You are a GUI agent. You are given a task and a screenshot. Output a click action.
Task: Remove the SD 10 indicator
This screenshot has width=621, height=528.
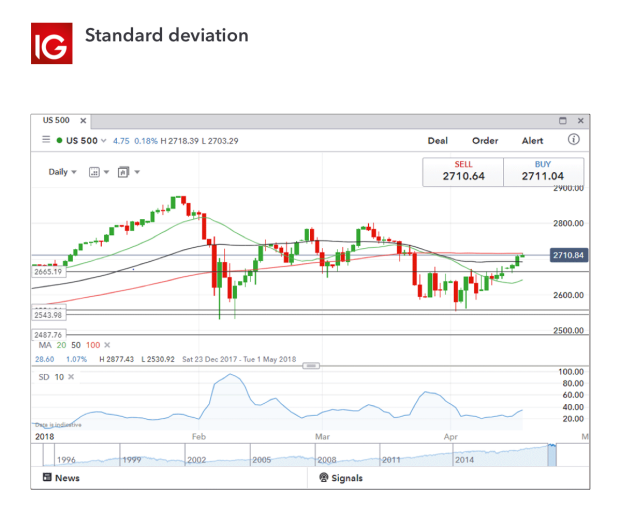tap(71, 377)
